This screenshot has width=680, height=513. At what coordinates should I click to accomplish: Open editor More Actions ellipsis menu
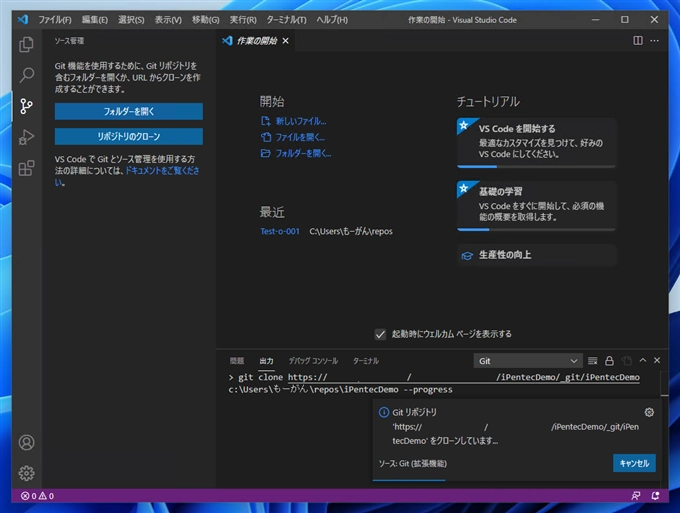(654, 41)
